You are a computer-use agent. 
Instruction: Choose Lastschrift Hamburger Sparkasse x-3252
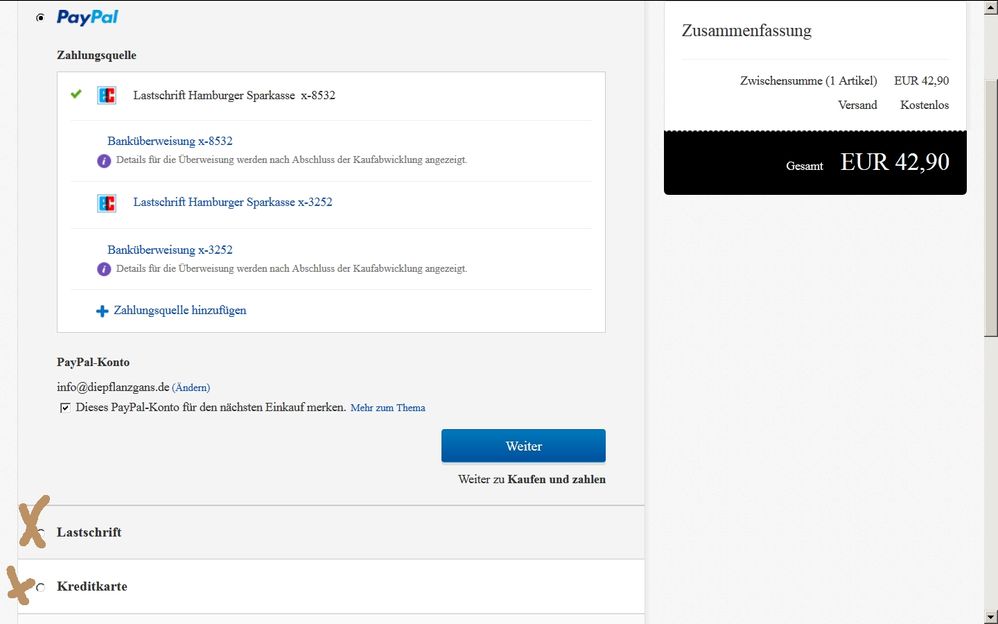pyautogui.click(x=232, y=202)
